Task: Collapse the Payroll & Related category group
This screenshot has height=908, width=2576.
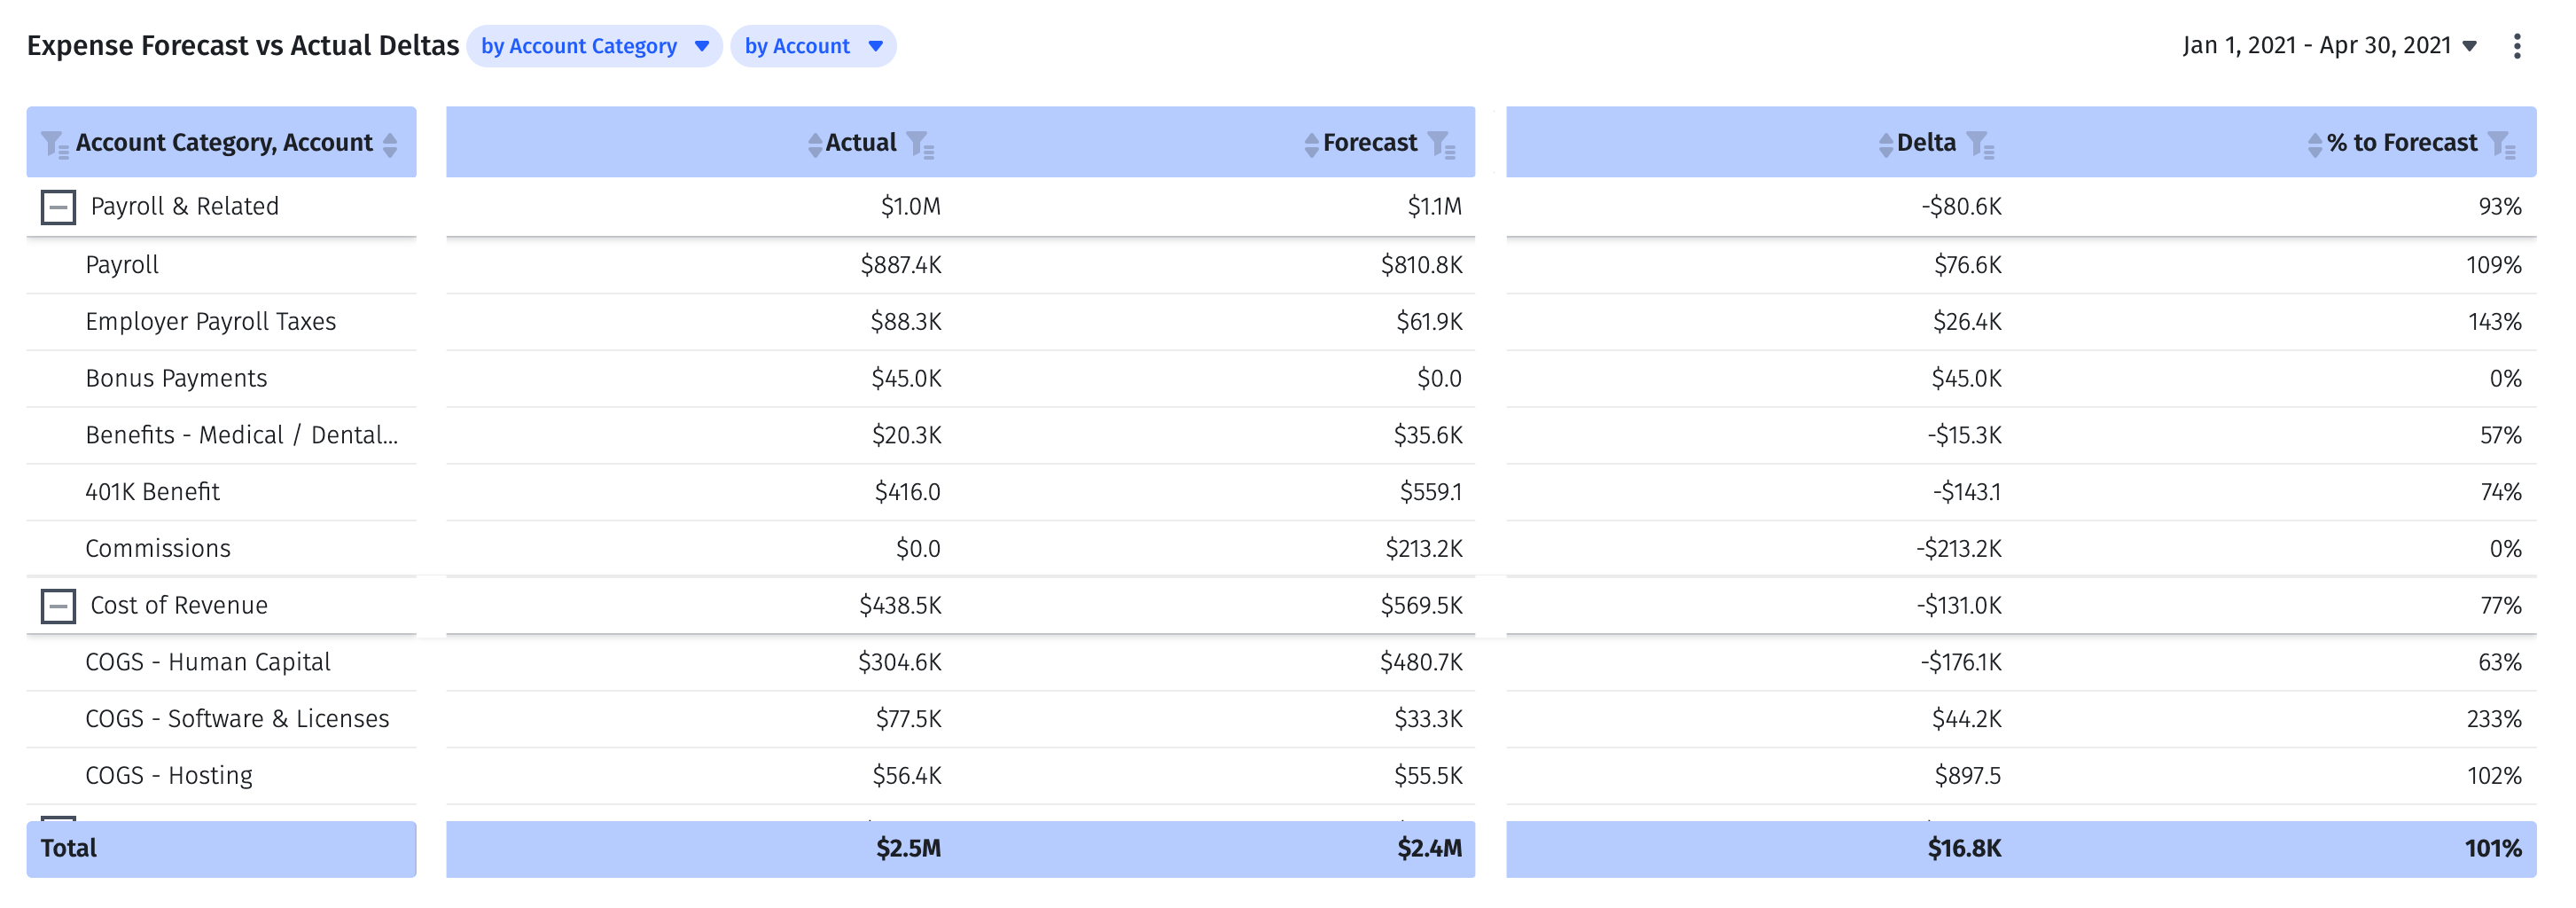Action: point(58,206)
